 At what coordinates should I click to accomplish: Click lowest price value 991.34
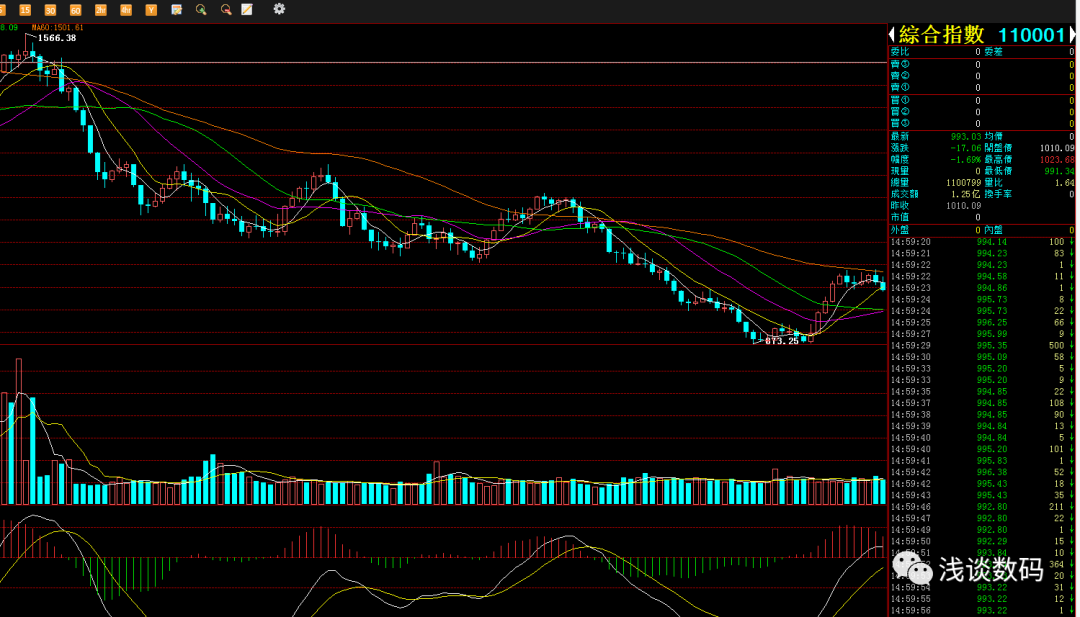[1059, 171]
